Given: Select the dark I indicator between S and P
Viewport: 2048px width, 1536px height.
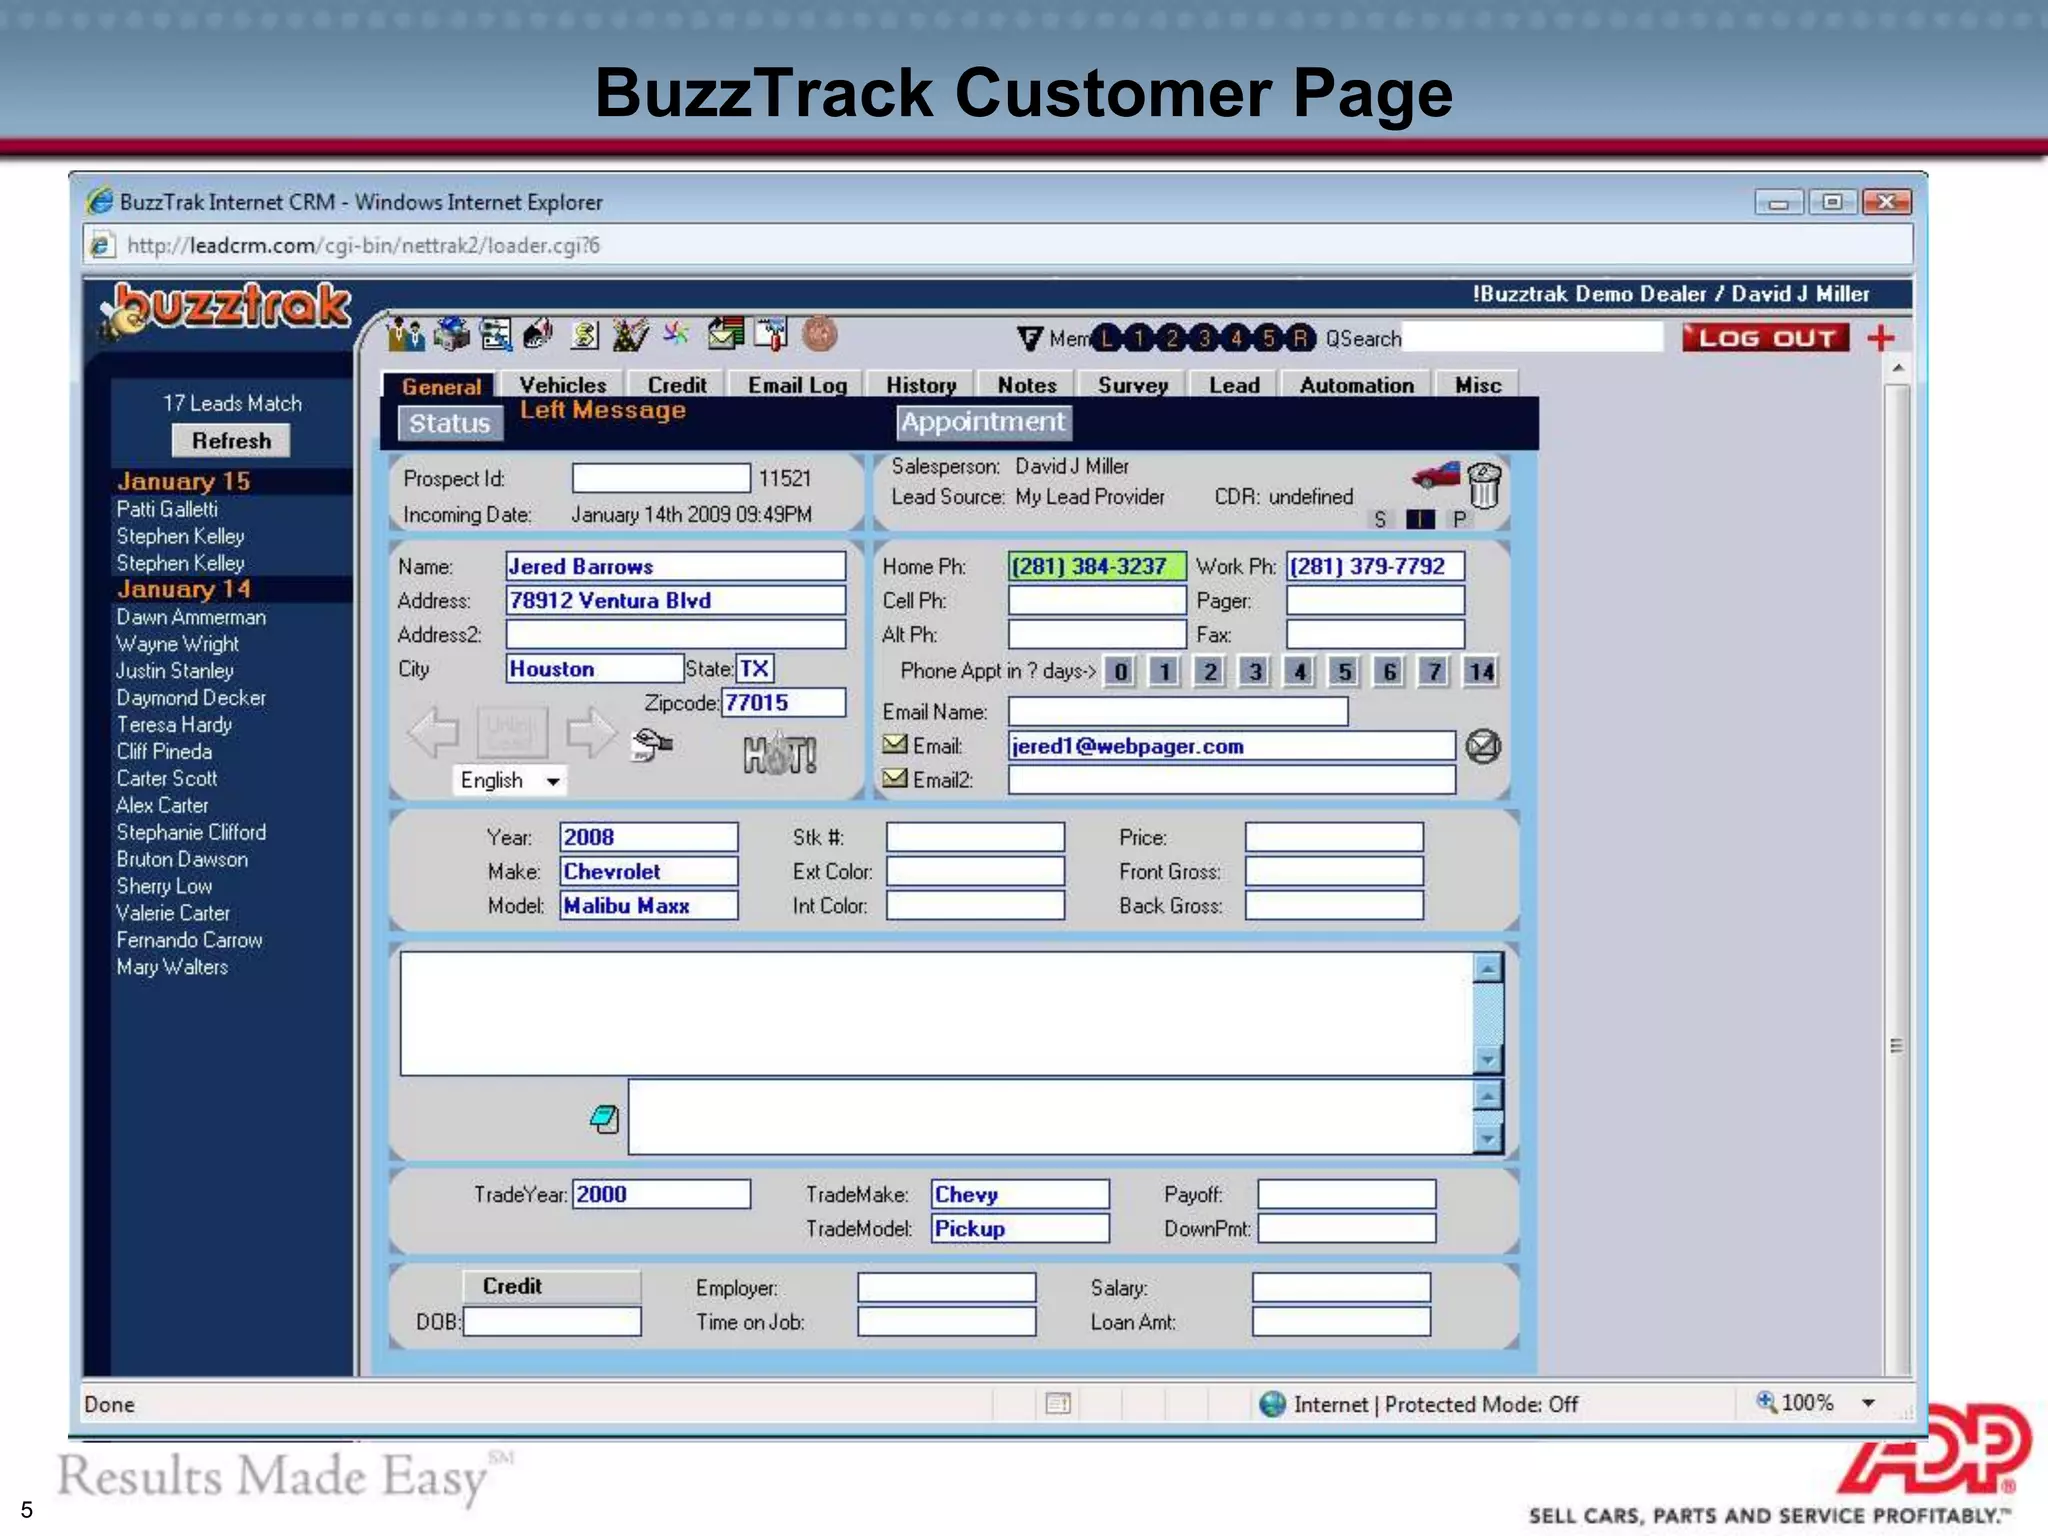Looking at the screenshot, I should [x=1420, y=519].
